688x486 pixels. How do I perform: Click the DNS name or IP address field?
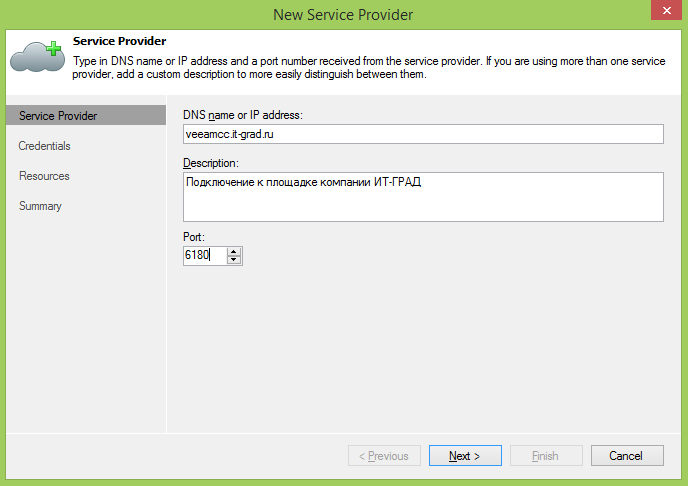pyautogui.click(x=423, y=134)
